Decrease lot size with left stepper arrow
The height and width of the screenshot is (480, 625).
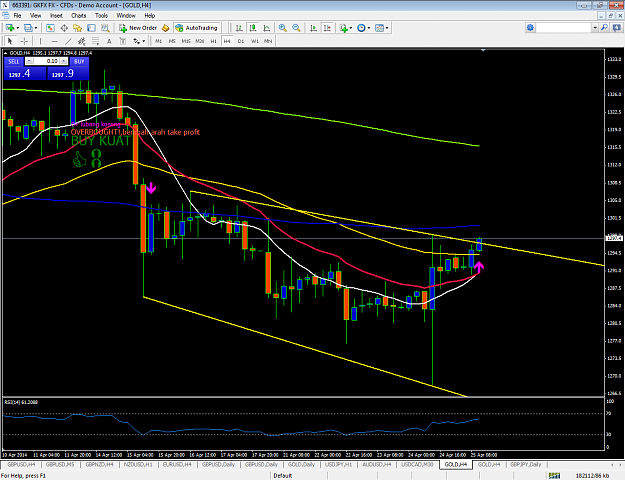point(30,61)
